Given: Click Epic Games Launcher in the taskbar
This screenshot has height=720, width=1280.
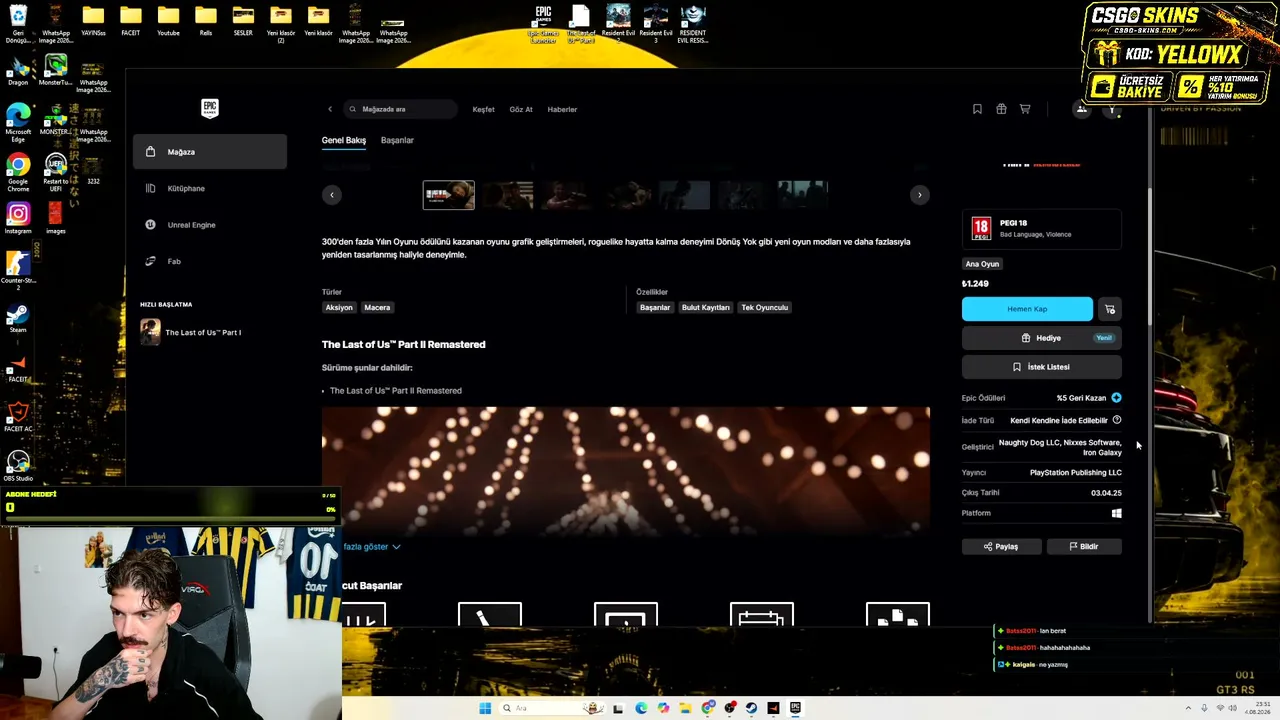Looking at the screenshot, I should point(796,708).
